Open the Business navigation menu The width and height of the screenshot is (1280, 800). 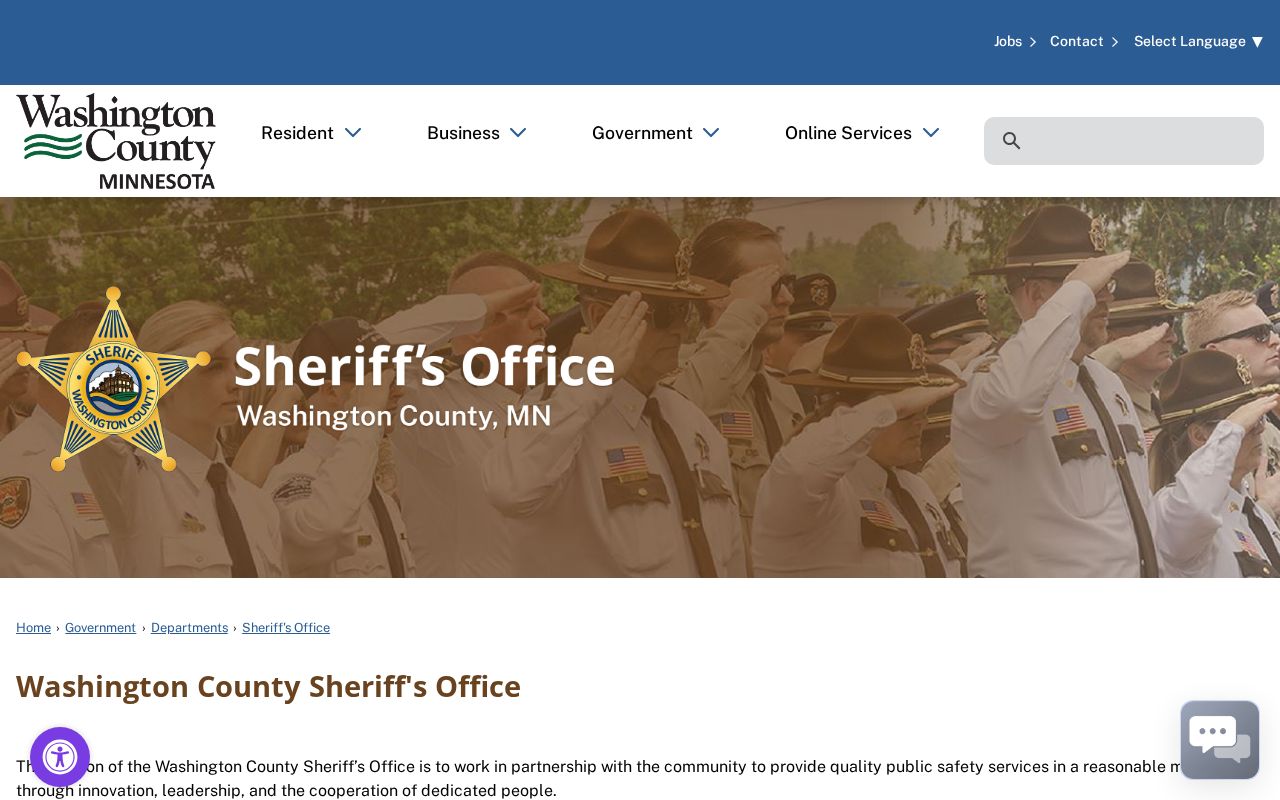[463, 133]
